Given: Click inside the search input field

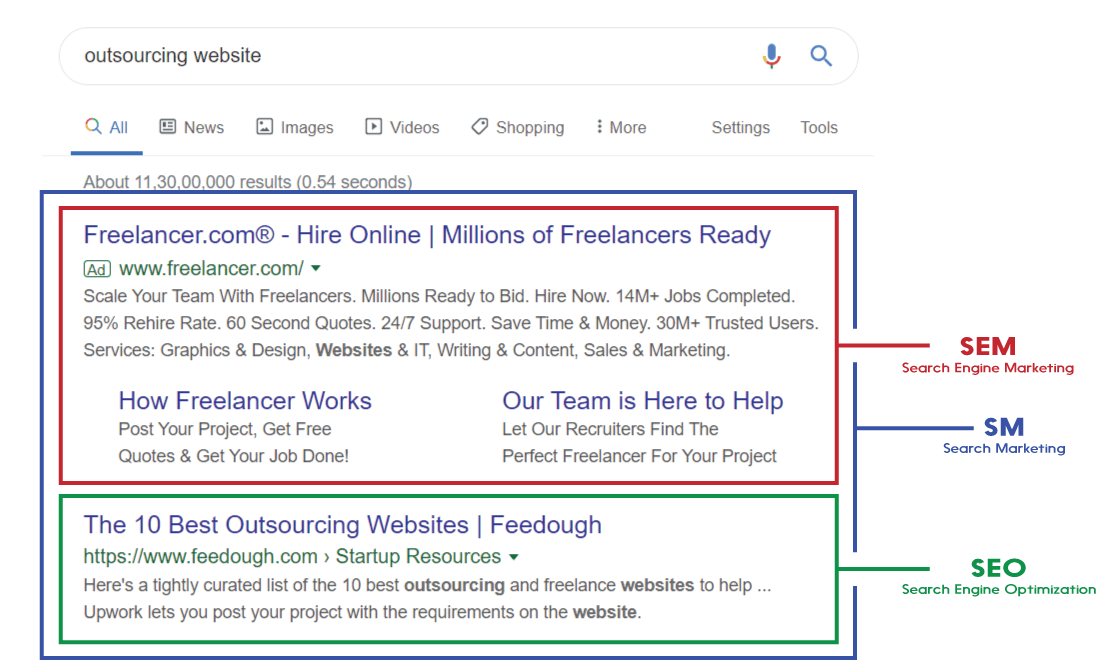Looking at the screenshot, I should click(x=300, y=56).
